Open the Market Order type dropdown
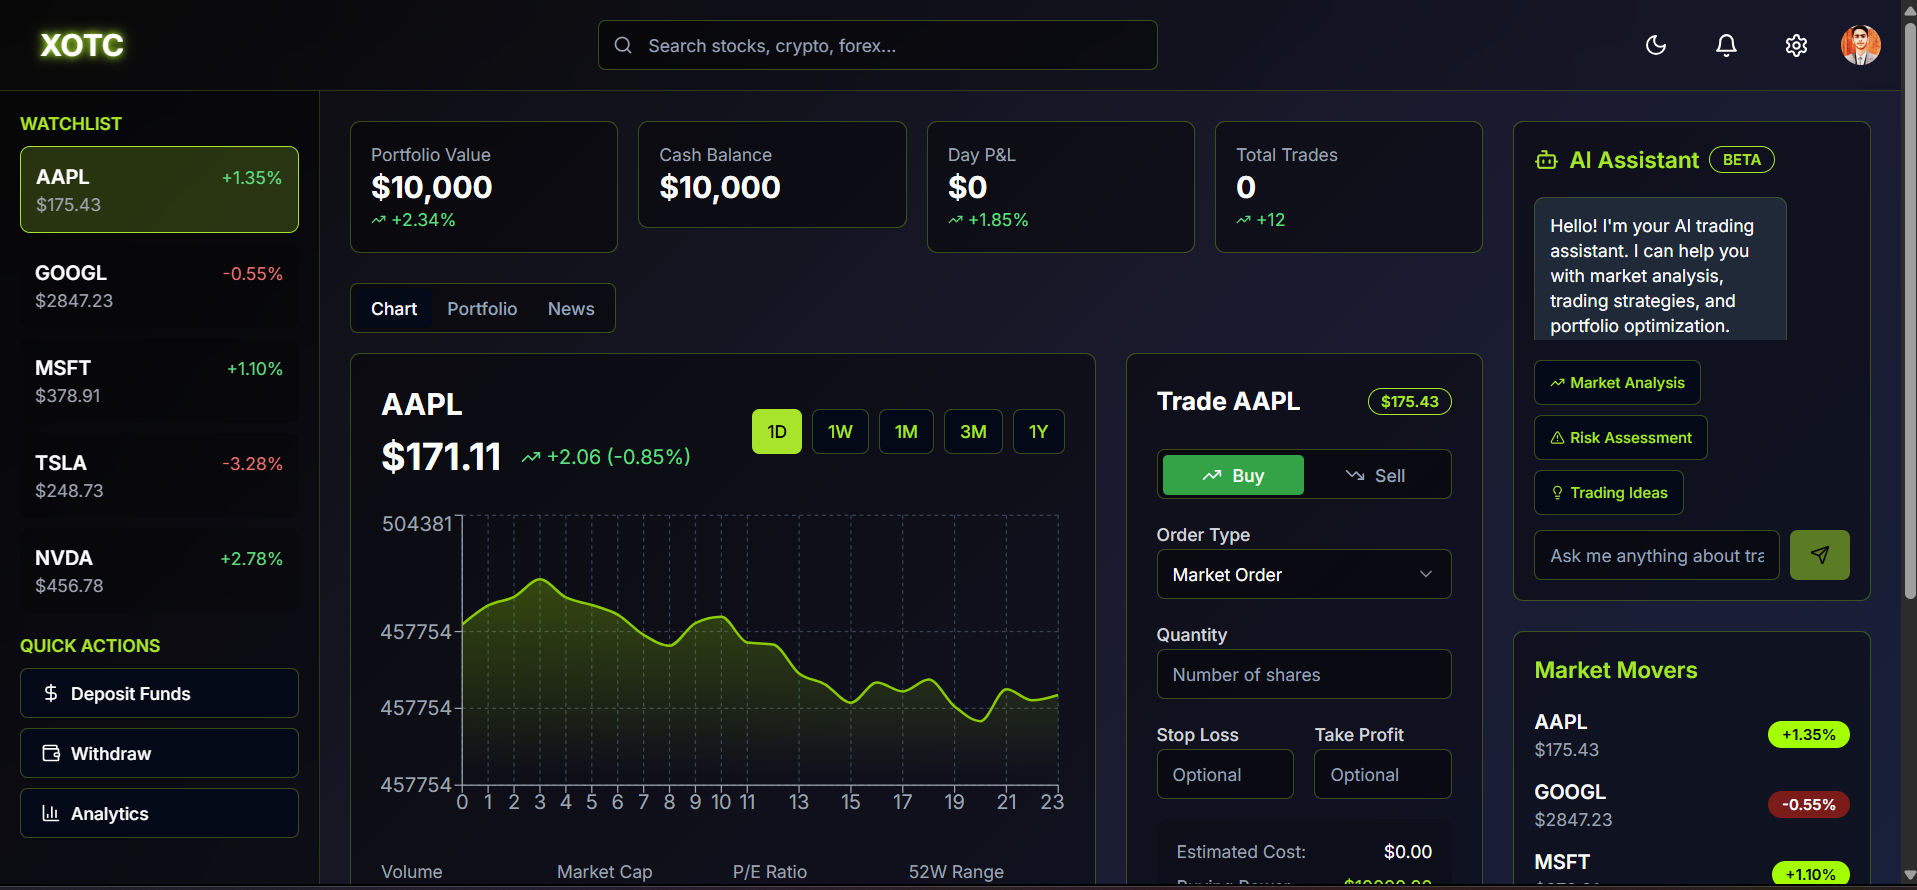 (1304, 574)
